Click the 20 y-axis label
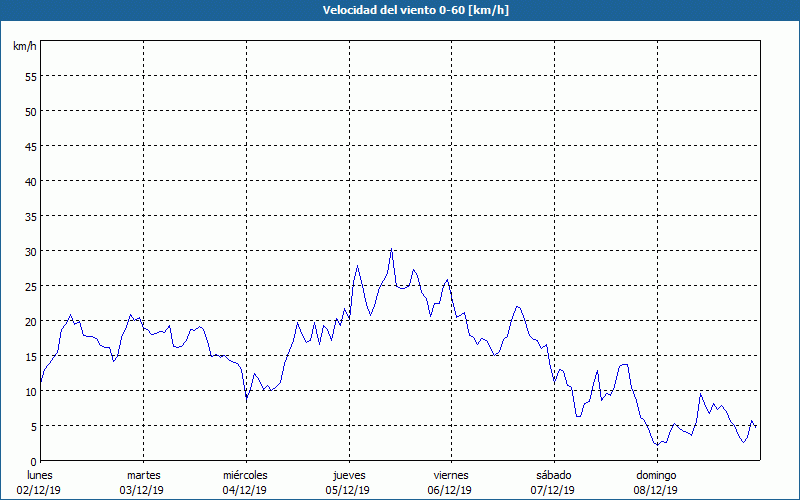 [31, 321]
